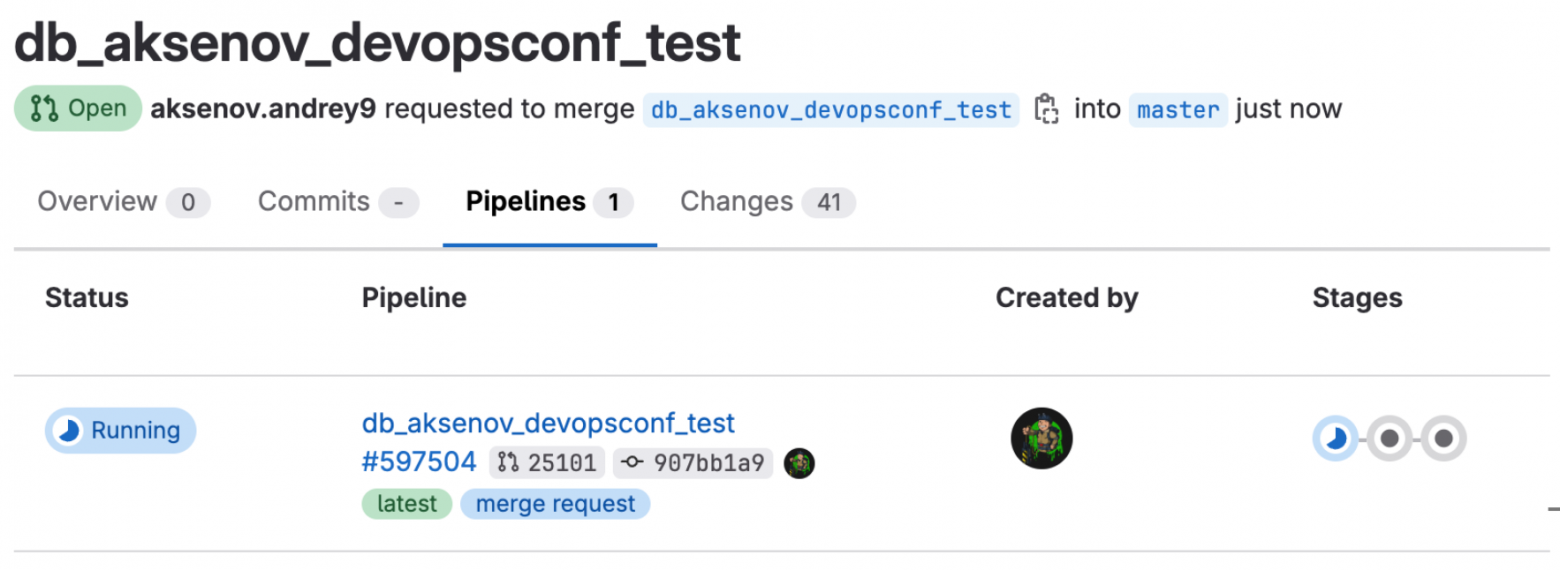
Task: Open the creator avatar in Created by column
Action: coord(1041,438)
